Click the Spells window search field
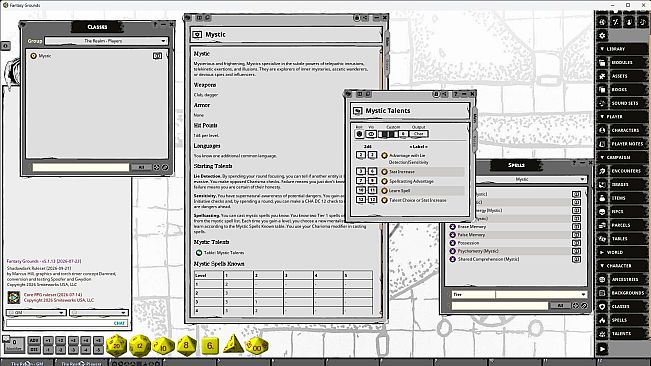Image resolution: width=651 pixels, height=366 pixels. coord(500,305)
